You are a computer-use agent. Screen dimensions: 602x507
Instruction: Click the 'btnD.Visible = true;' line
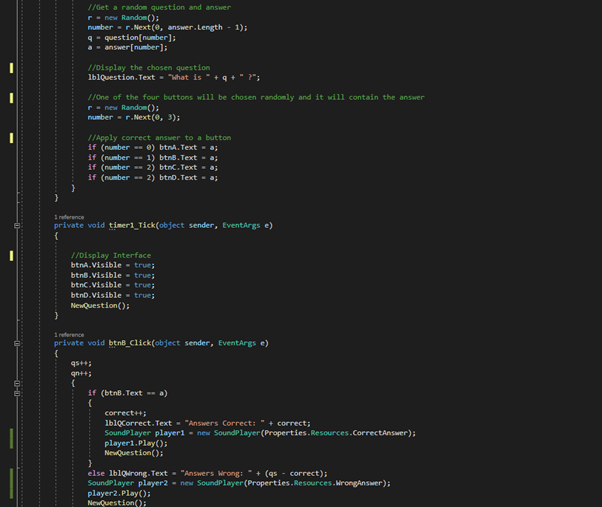click(x=113, y=295)
